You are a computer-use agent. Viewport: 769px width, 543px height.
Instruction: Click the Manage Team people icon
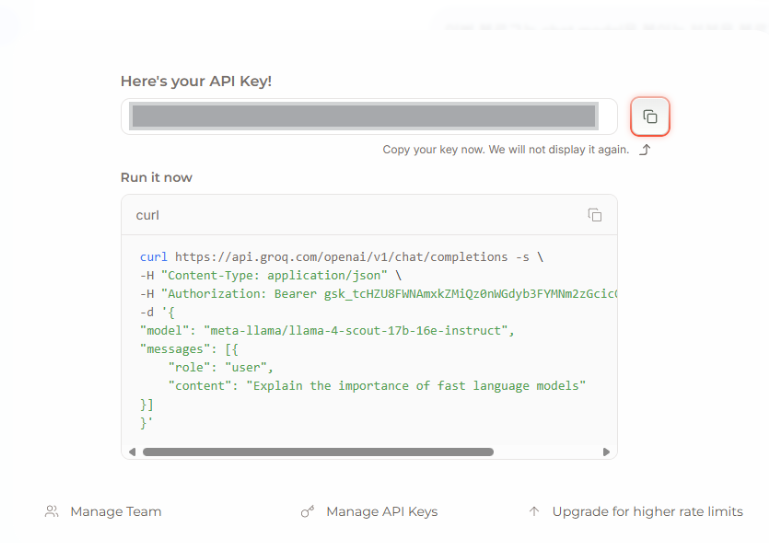tap(51, 512)
